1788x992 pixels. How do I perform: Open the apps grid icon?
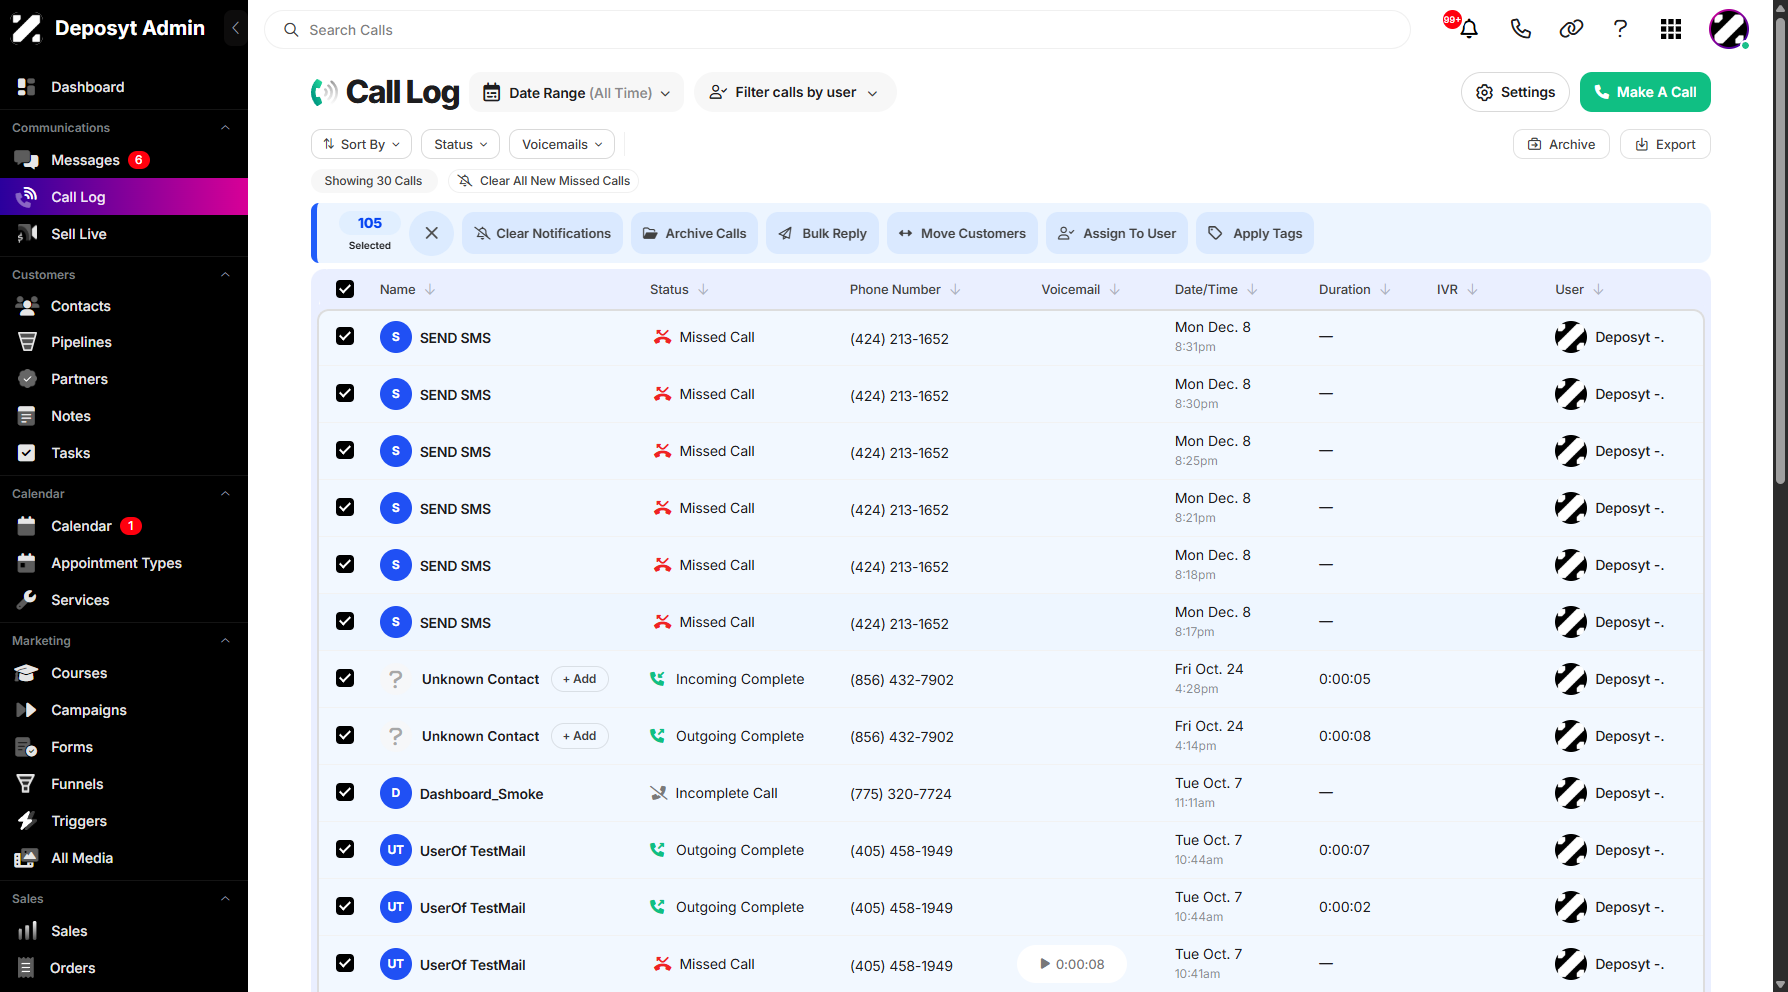[1671, 29]
